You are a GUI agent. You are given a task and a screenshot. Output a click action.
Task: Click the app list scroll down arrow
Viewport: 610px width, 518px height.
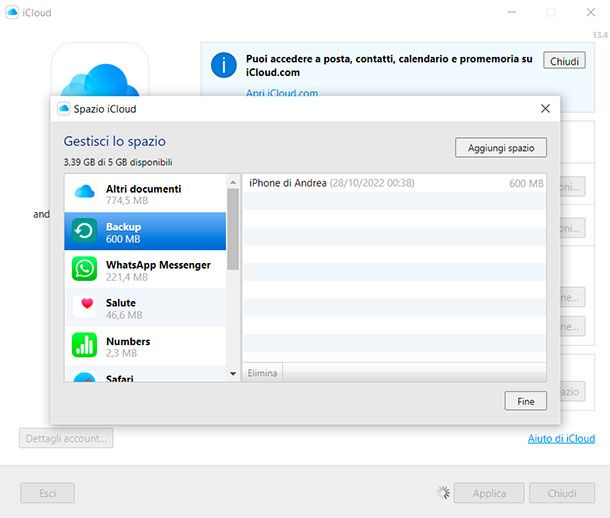pos(233,374)
